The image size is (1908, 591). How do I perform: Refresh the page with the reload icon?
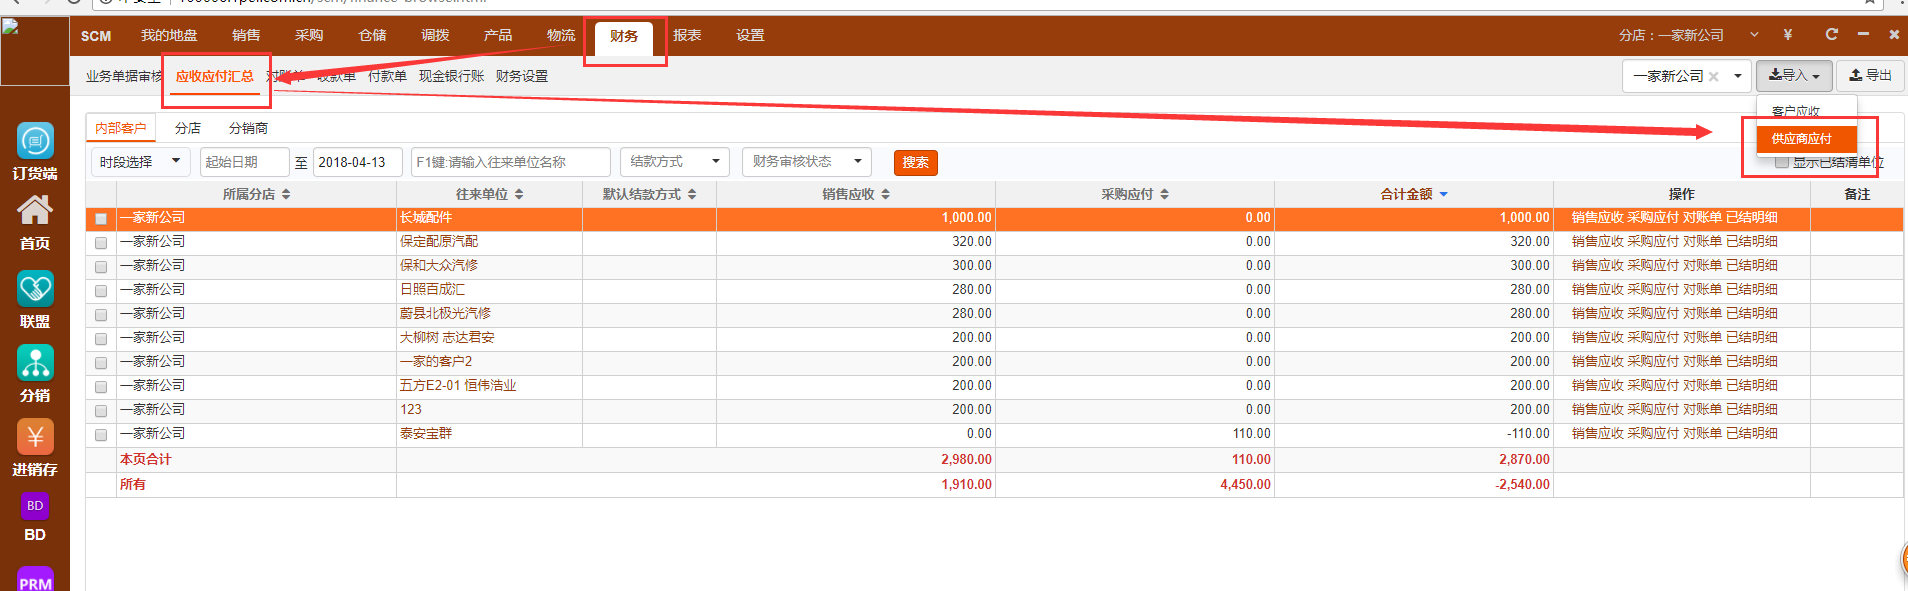tap(1831, 34)
